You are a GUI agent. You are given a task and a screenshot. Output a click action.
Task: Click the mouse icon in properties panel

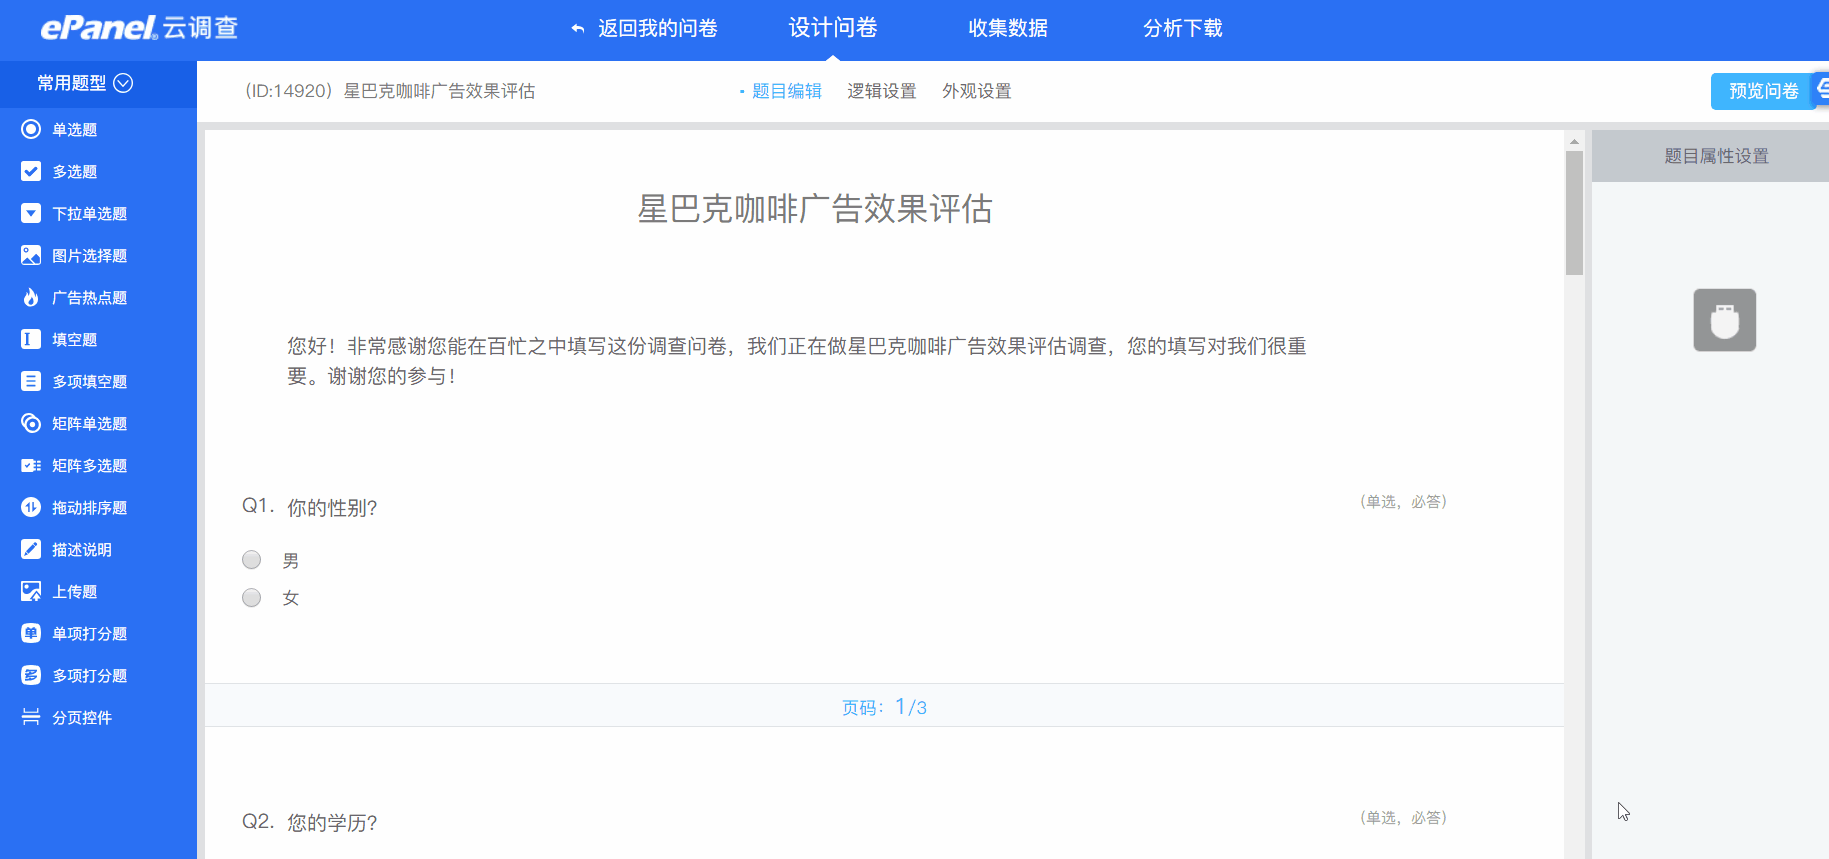(1724, 320)
